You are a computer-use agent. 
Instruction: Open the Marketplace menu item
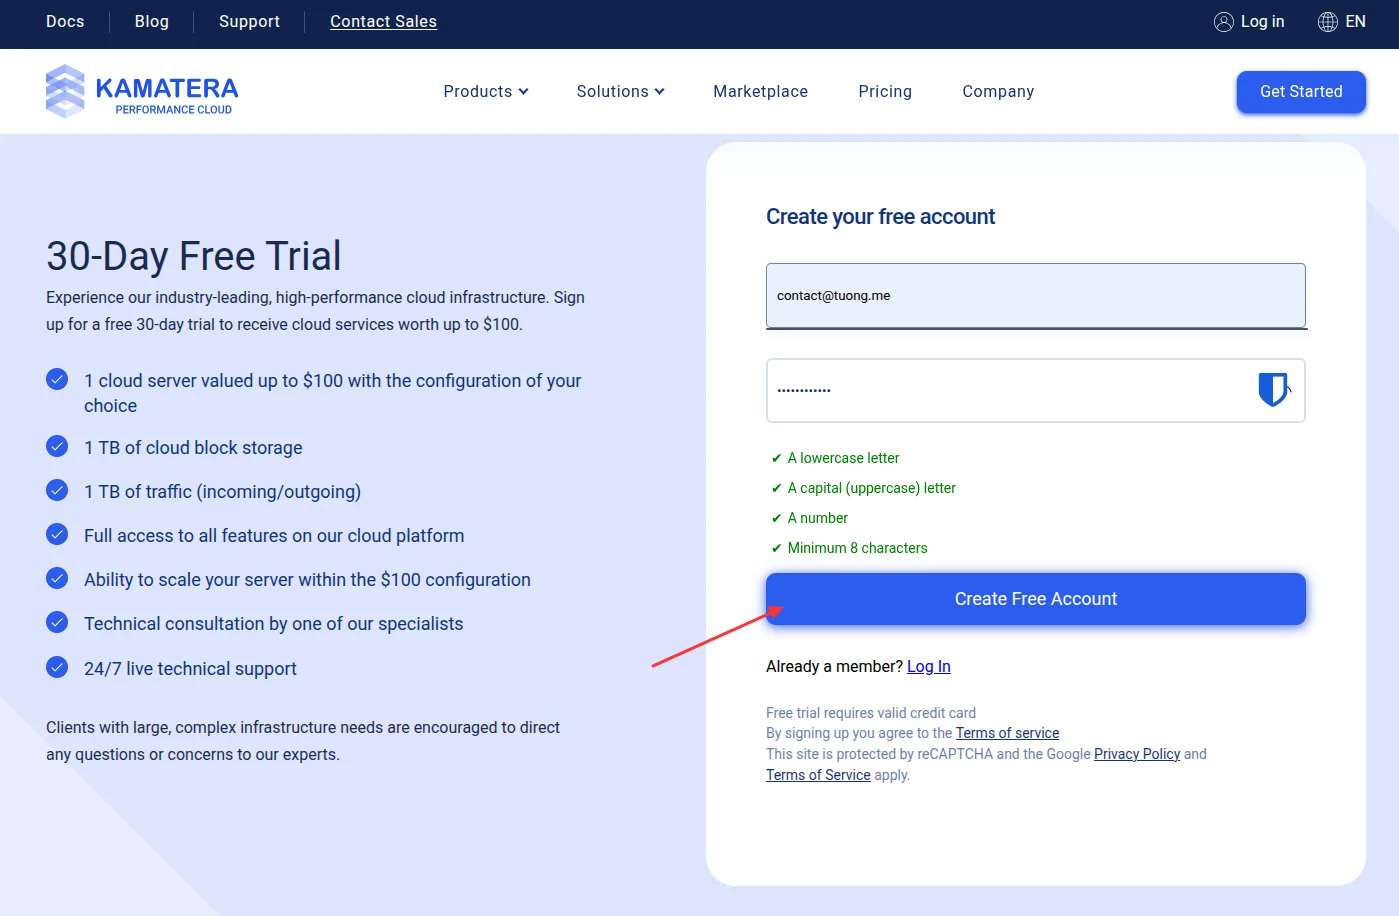tap(760, 91)
